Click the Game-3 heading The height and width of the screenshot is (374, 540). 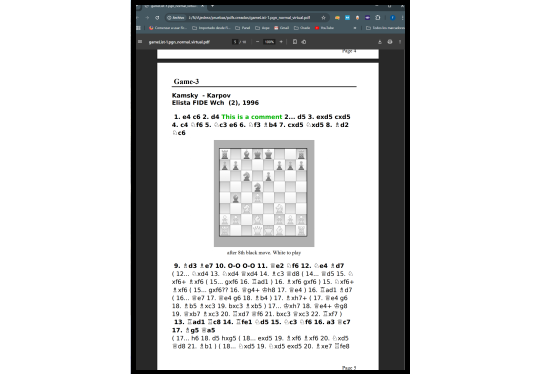pyautogui.click(x=186, y=82)
